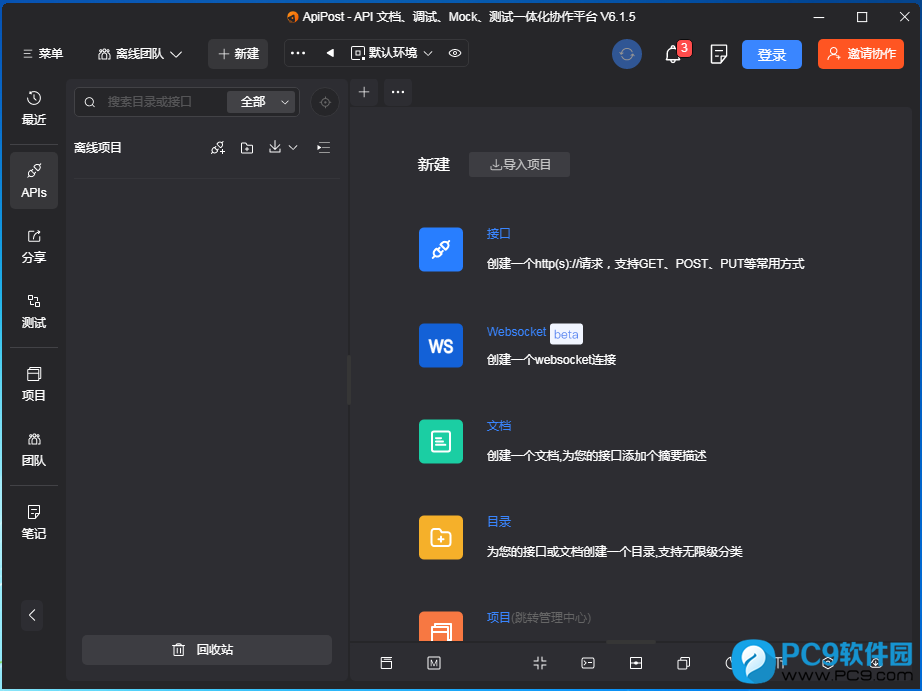This screenshot has height=691, width=922.
Task: Click the 导入项目 import project button
Action: (x=519, y=165)
